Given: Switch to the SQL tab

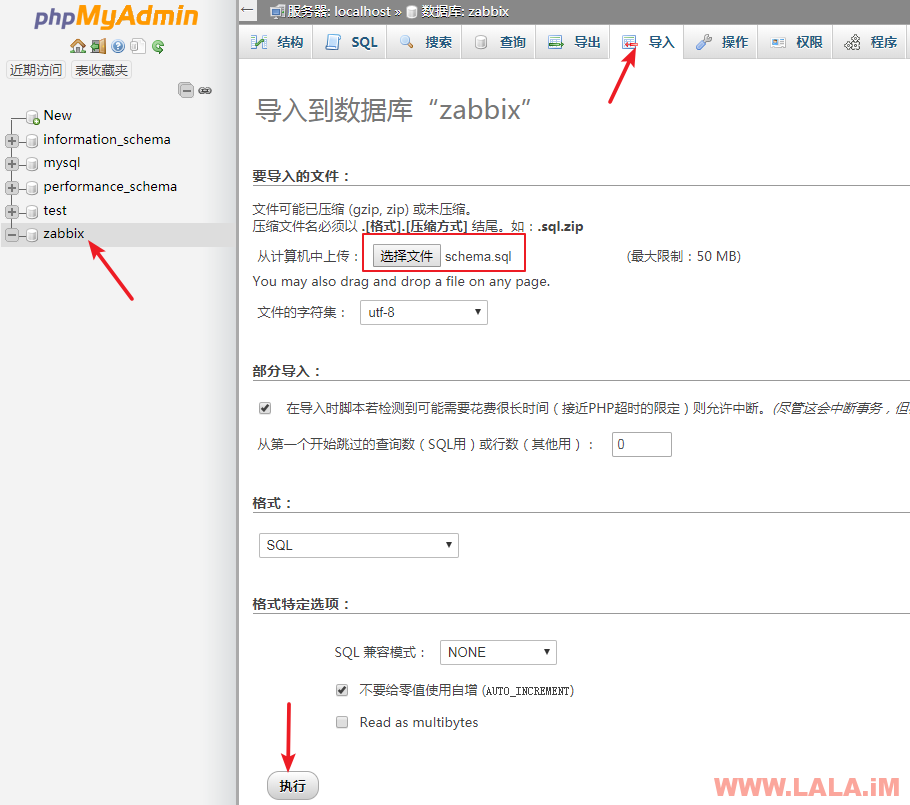Looking at the screenshot, I should 352,42.
